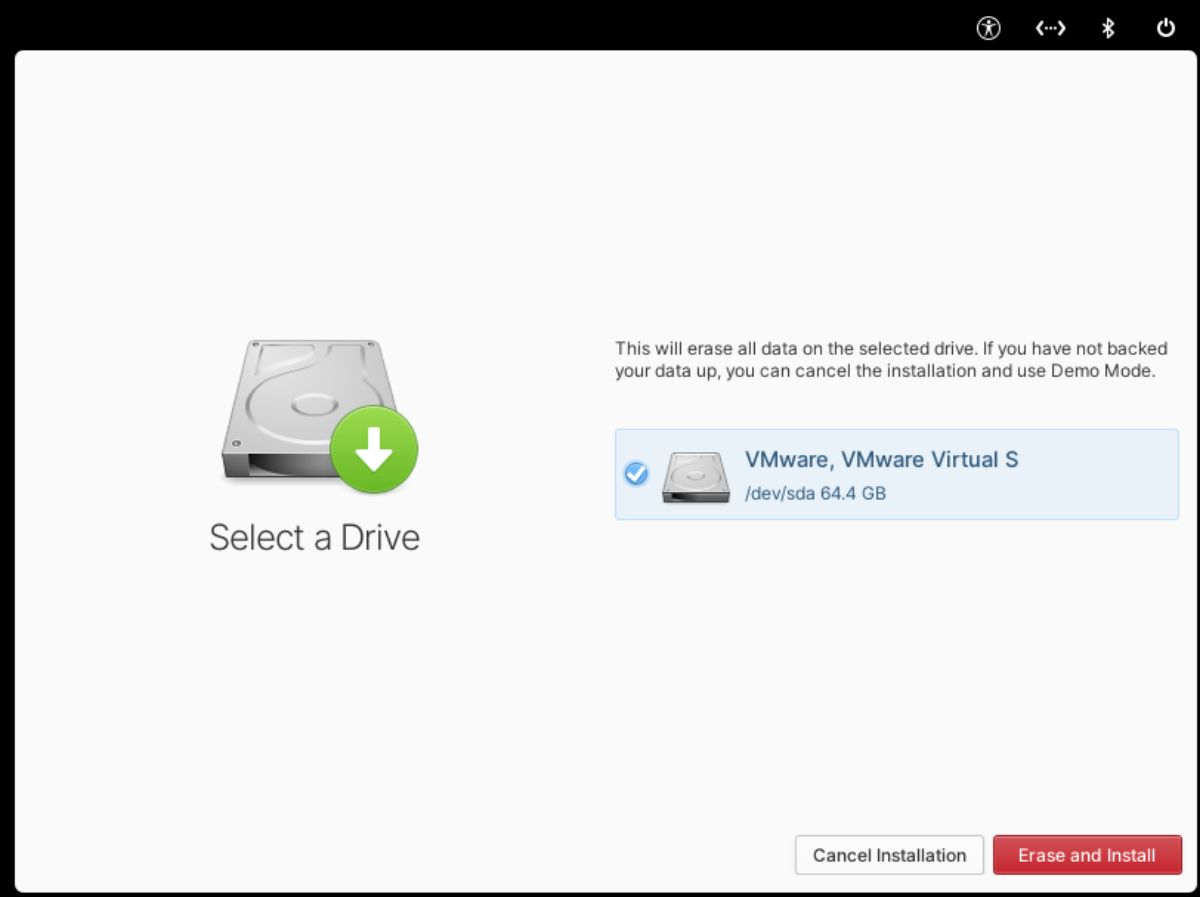This screenshot has width=1200, height=897.
Task: Click the accessibility icon in the top bar
Action: [x=988, y=28]
